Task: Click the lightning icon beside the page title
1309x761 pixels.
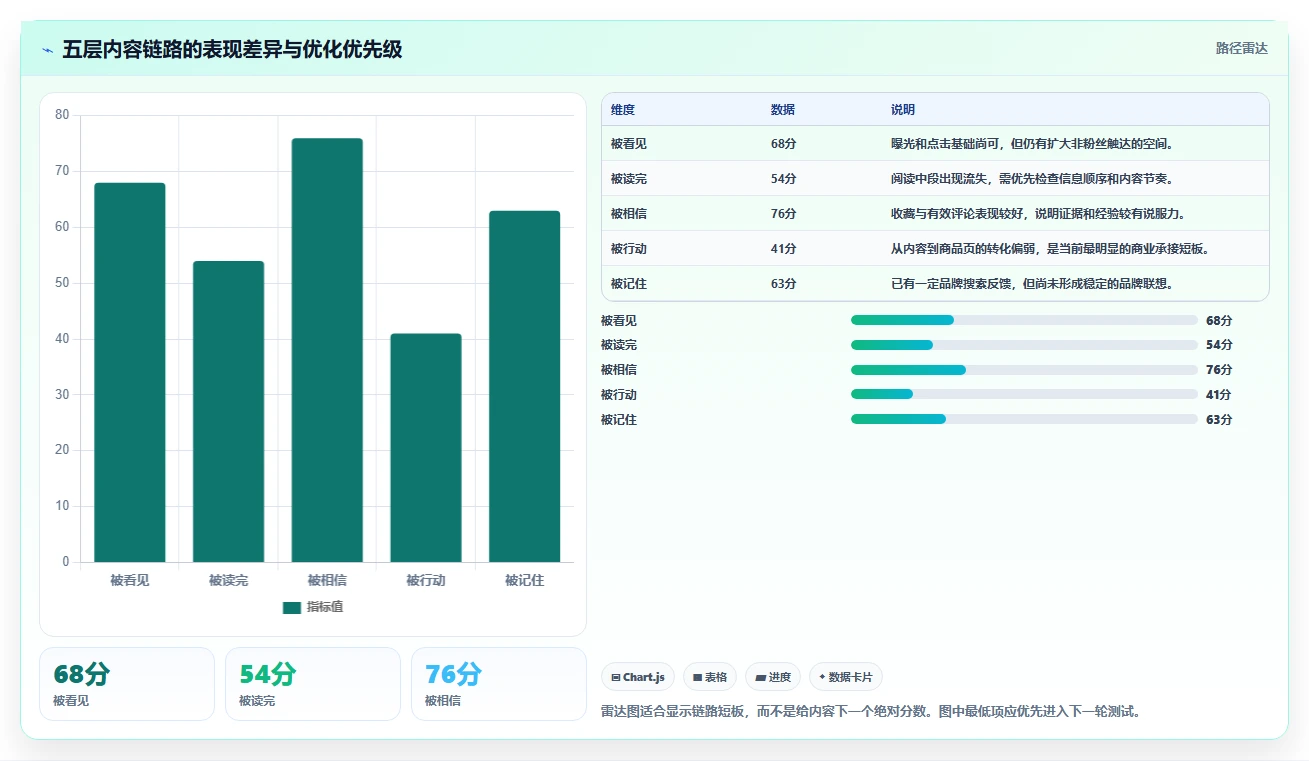Action: point(47,49)
